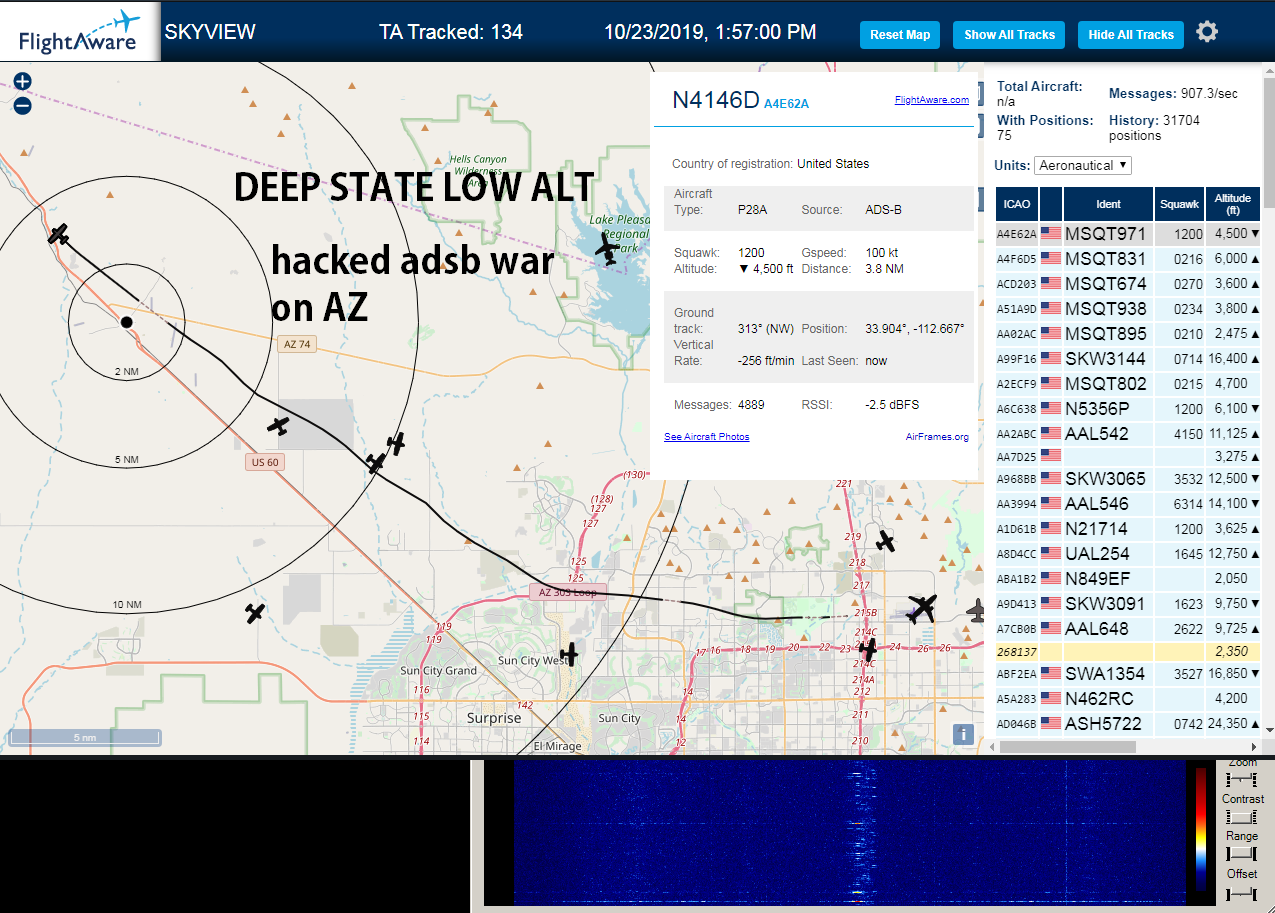Sort table by Altitude (ft) header
The height and width of the screenshot is (913, 1275).
1233,204
